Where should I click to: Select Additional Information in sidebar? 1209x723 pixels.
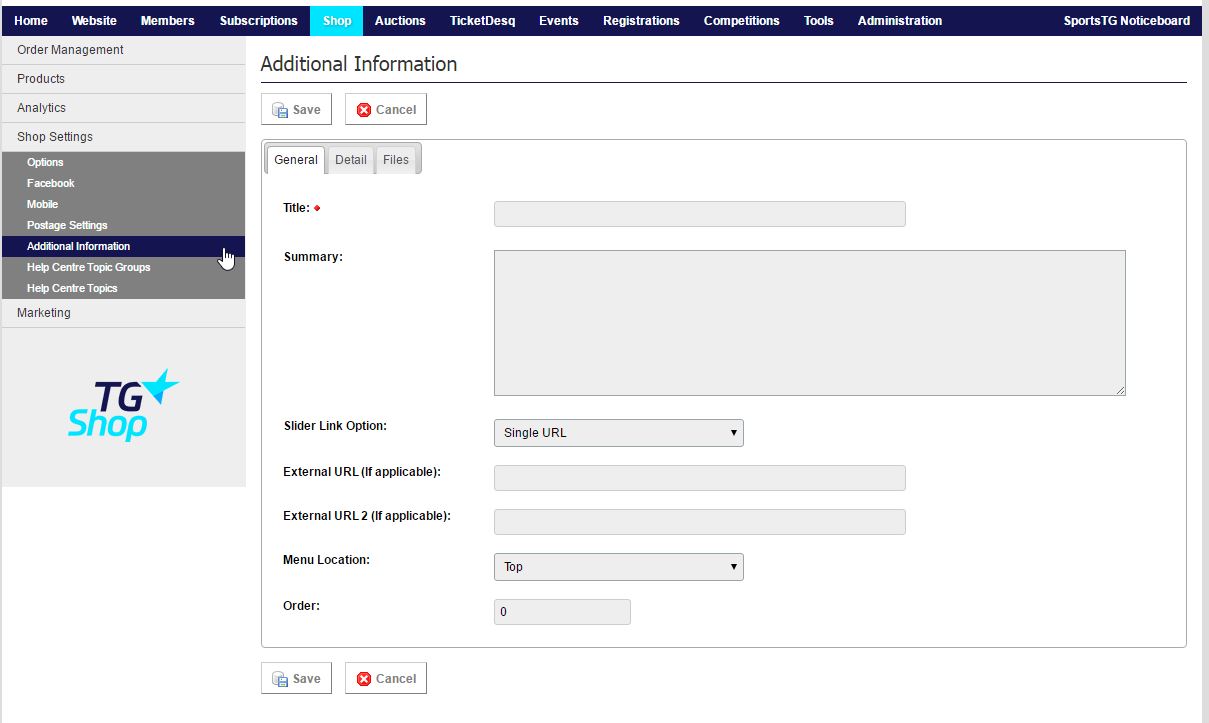pyautogui.click(x=123, y=246)
